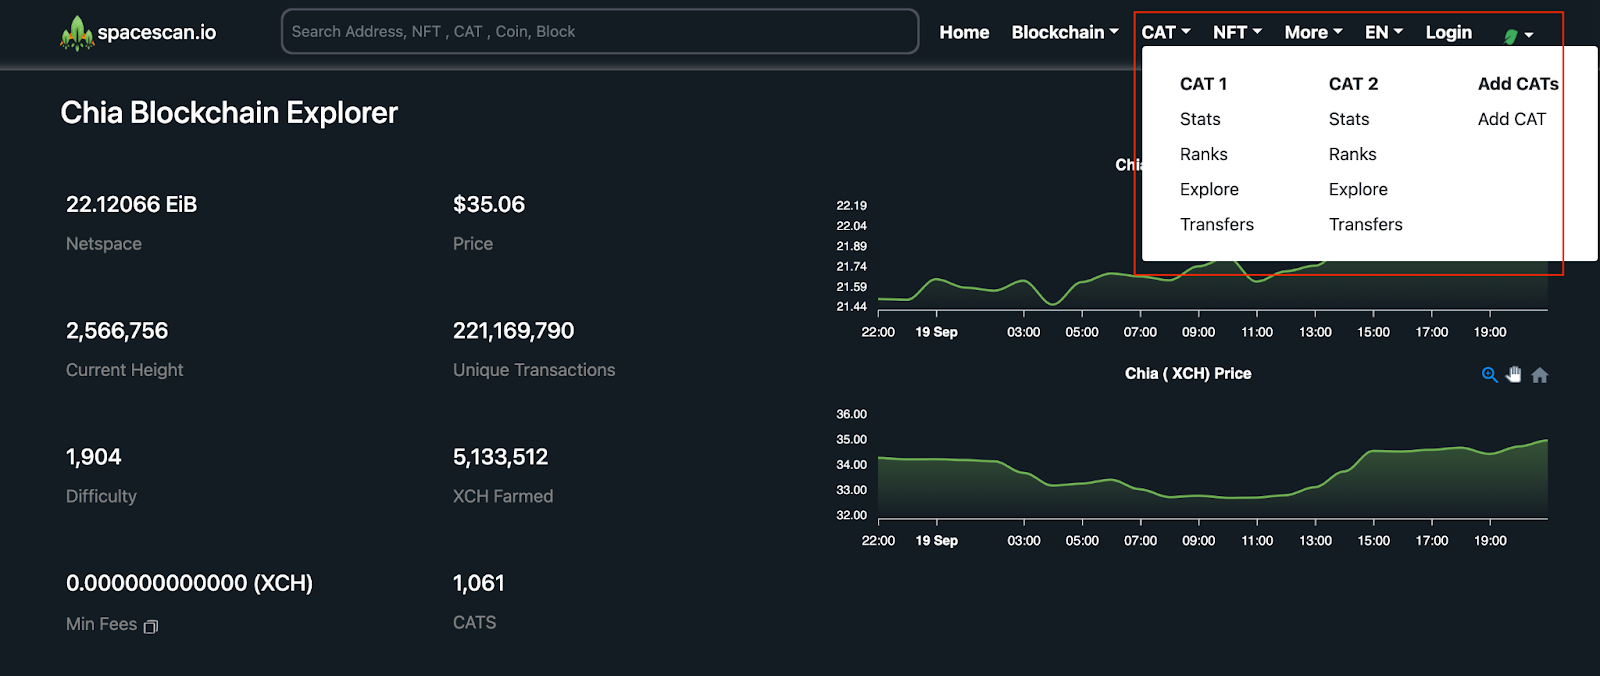
Task: Click the 36.00 axis label on price chart
Action: 852,414
